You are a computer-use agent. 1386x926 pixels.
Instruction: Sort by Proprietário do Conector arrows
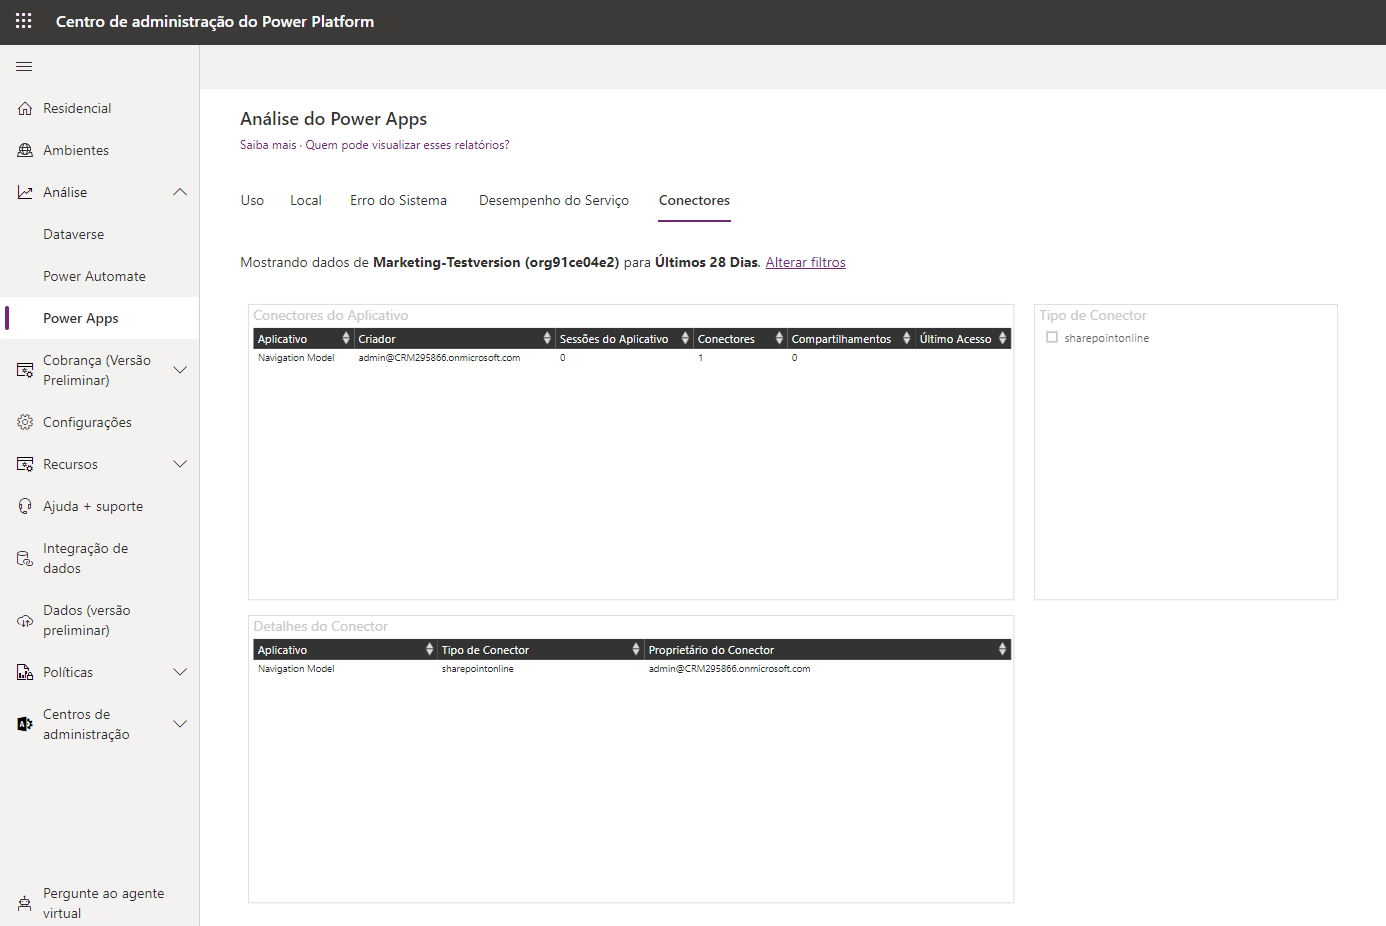[x=1002, y=650]
